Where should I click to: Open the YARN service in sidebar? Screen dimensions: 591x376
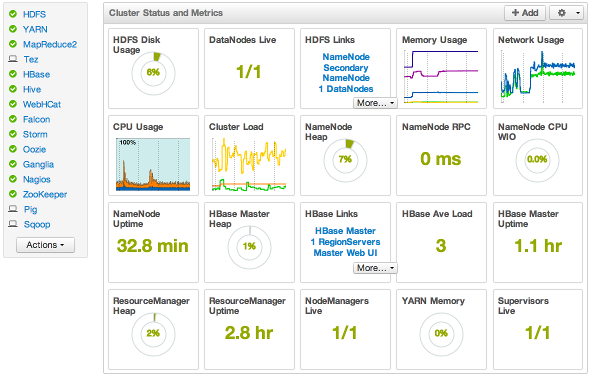35,29
